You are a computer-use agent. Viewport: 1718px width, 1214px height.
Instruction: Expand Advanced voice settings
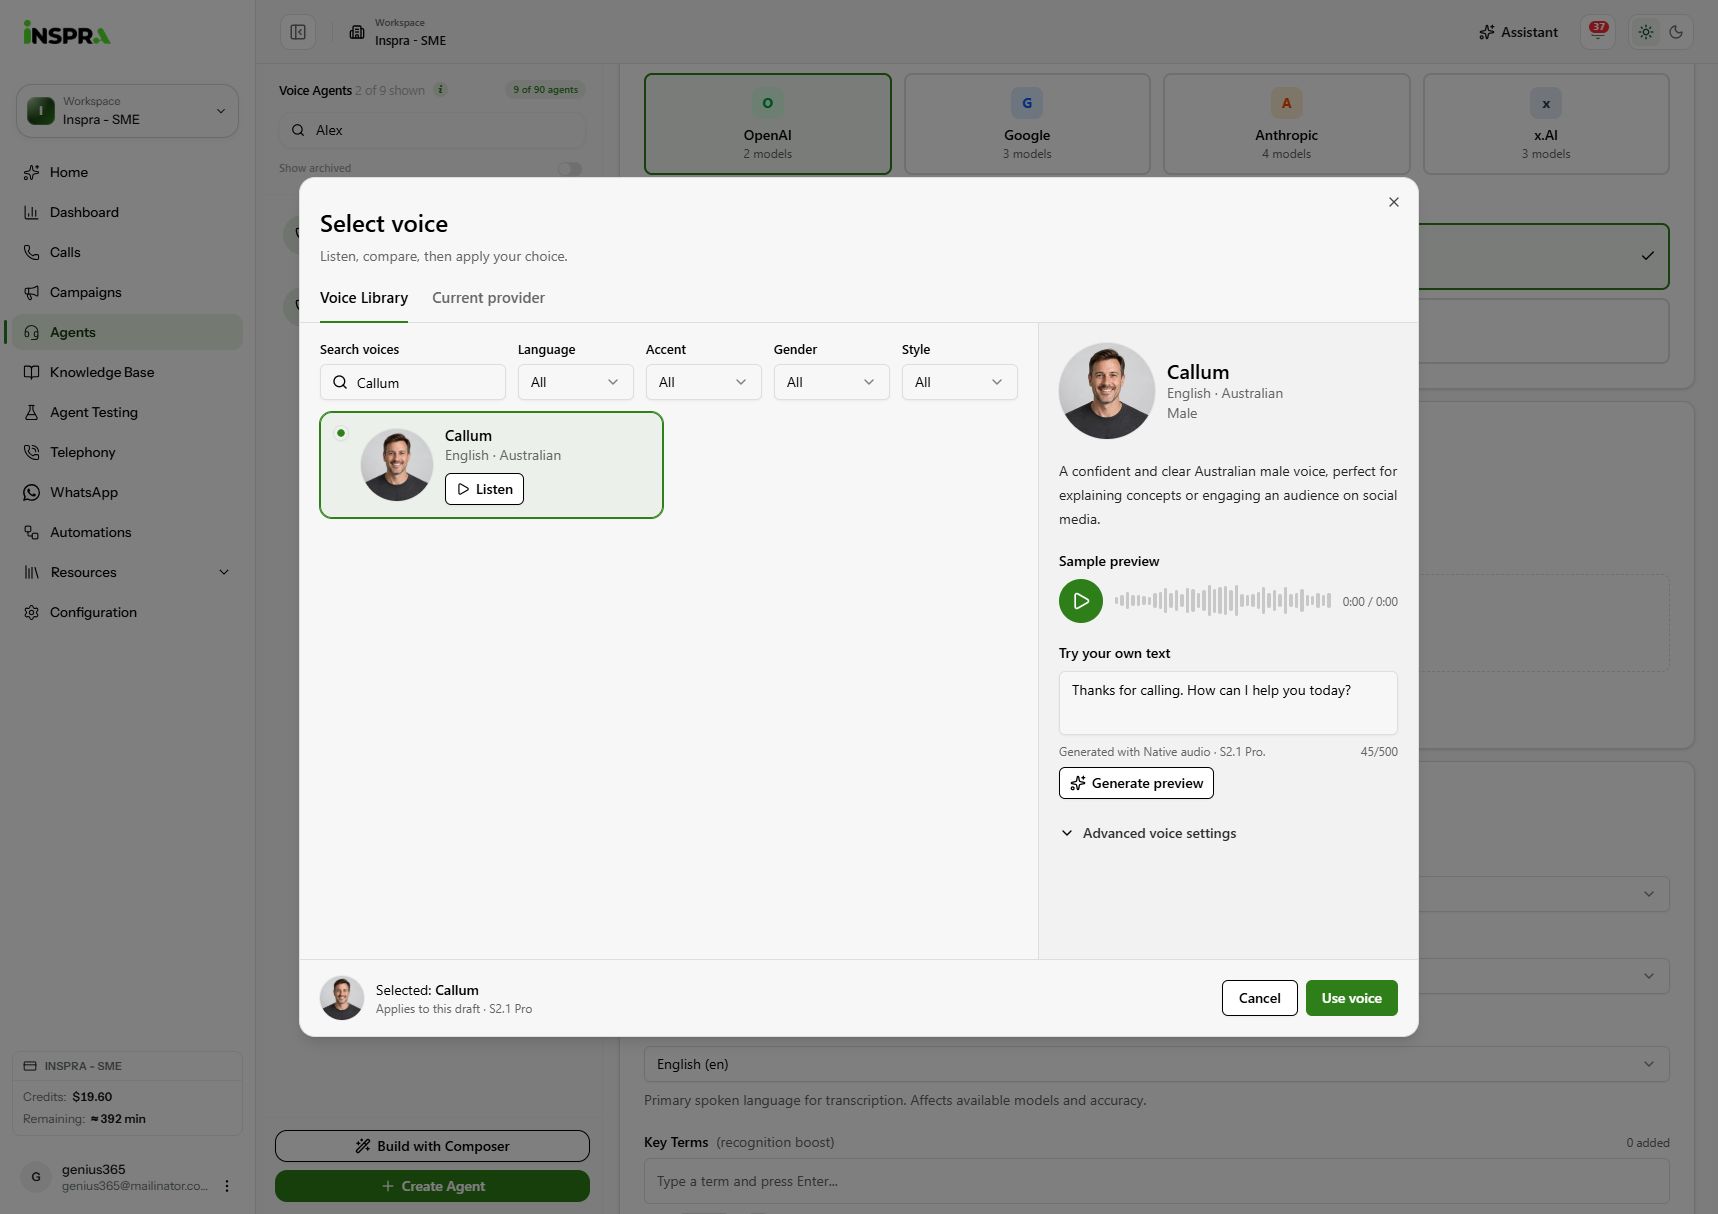click(1148, 833)
